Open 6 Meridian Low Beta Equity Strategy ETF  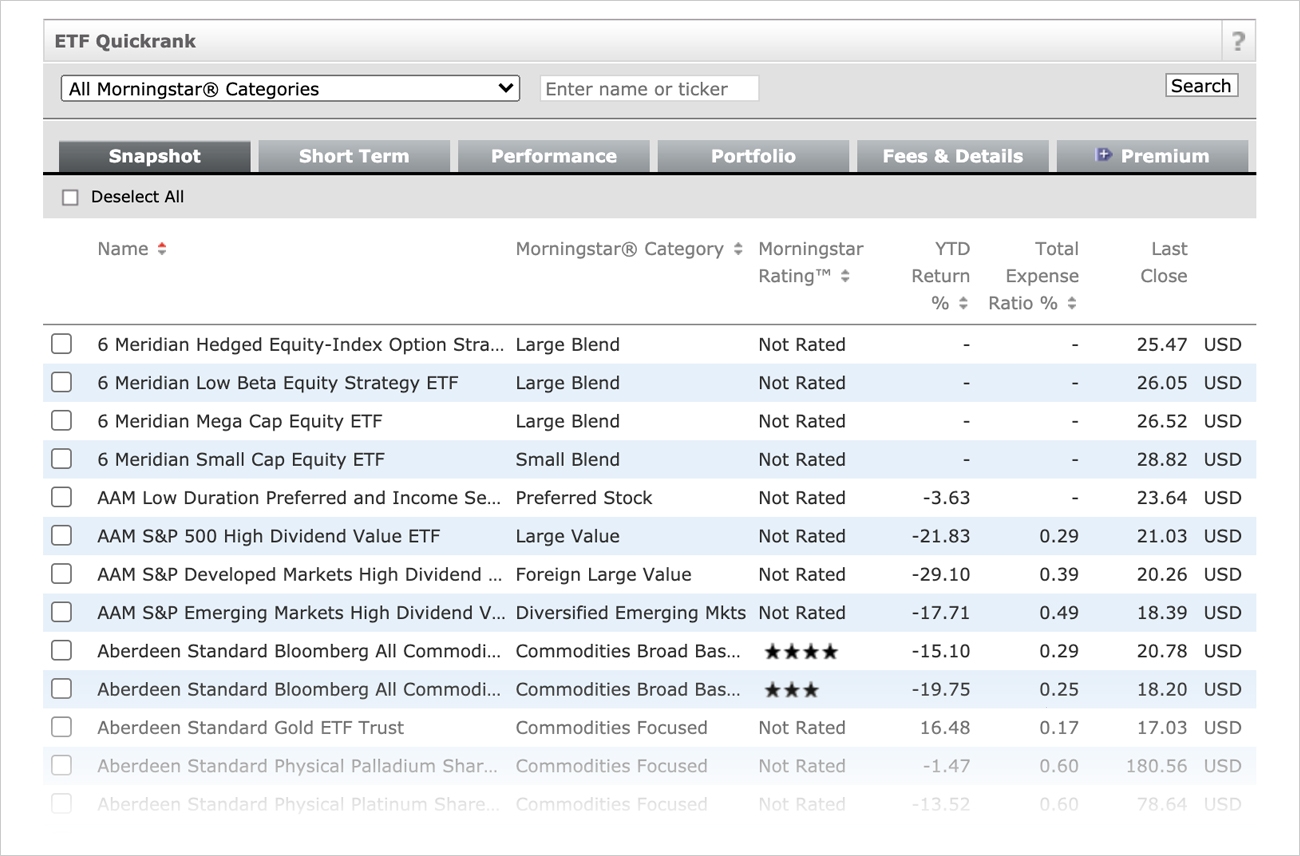point(278,383)
